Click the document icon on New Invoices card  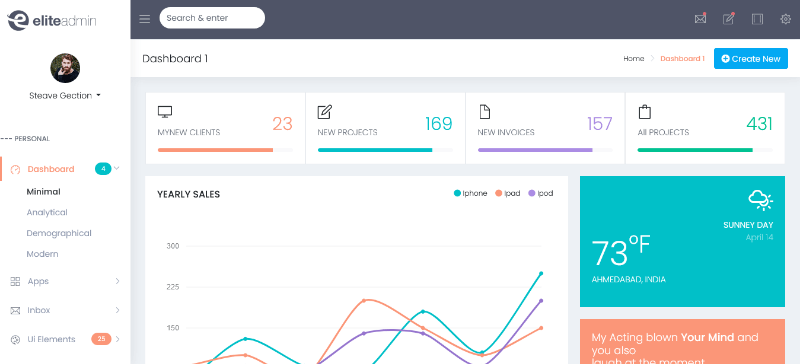484,112
